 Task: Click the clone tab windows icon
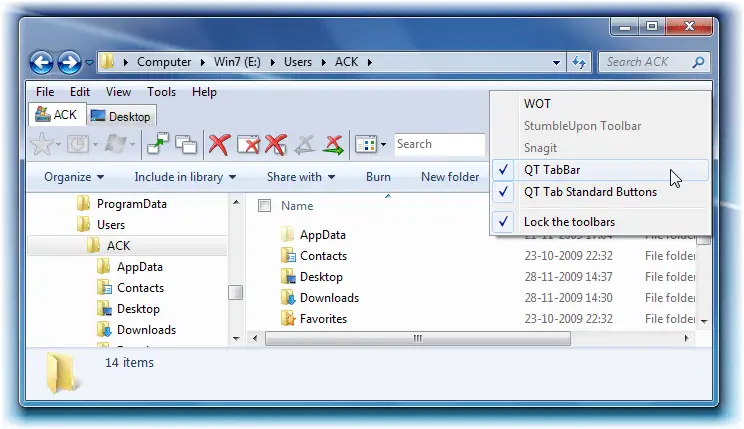pyautogui.click(x=186, y=144)
